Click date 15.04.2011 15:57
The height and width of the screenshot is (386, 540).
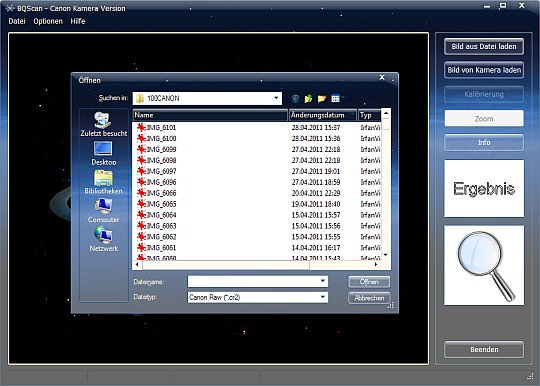[x=316, y=215]
